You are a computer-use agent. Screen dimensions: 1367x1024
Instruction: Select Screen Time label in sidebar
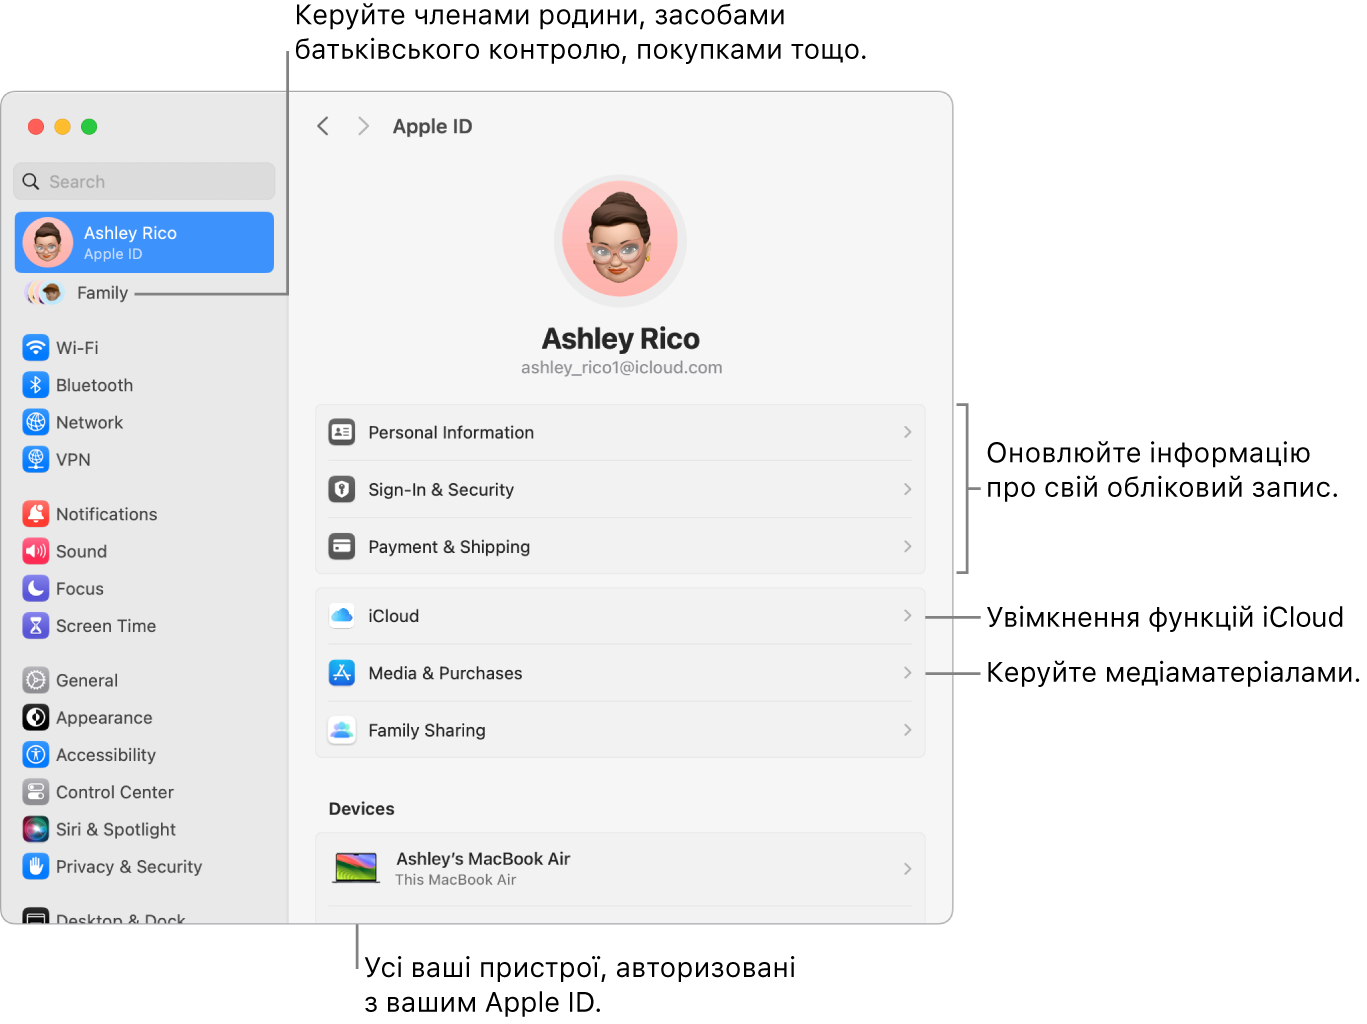point(106,626)
